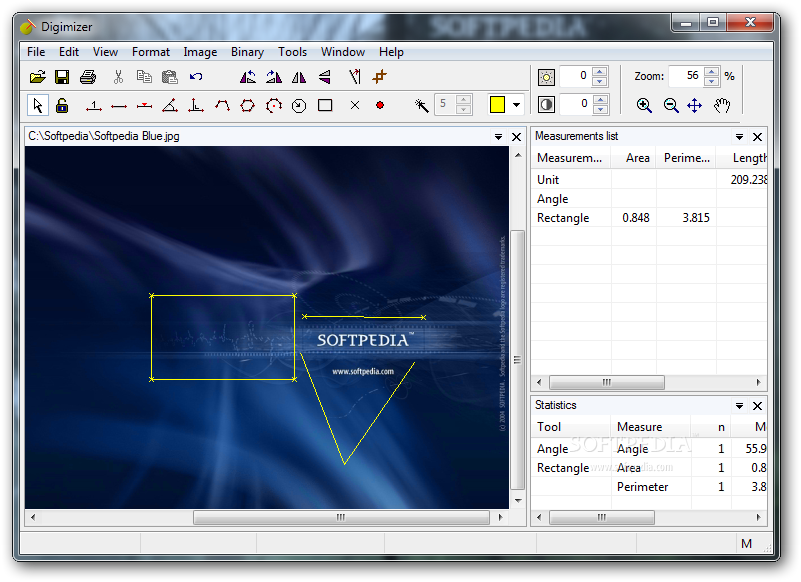Rotate the image counterclockwise
Screen dimensions: 801x582
[x=248, y=77]
